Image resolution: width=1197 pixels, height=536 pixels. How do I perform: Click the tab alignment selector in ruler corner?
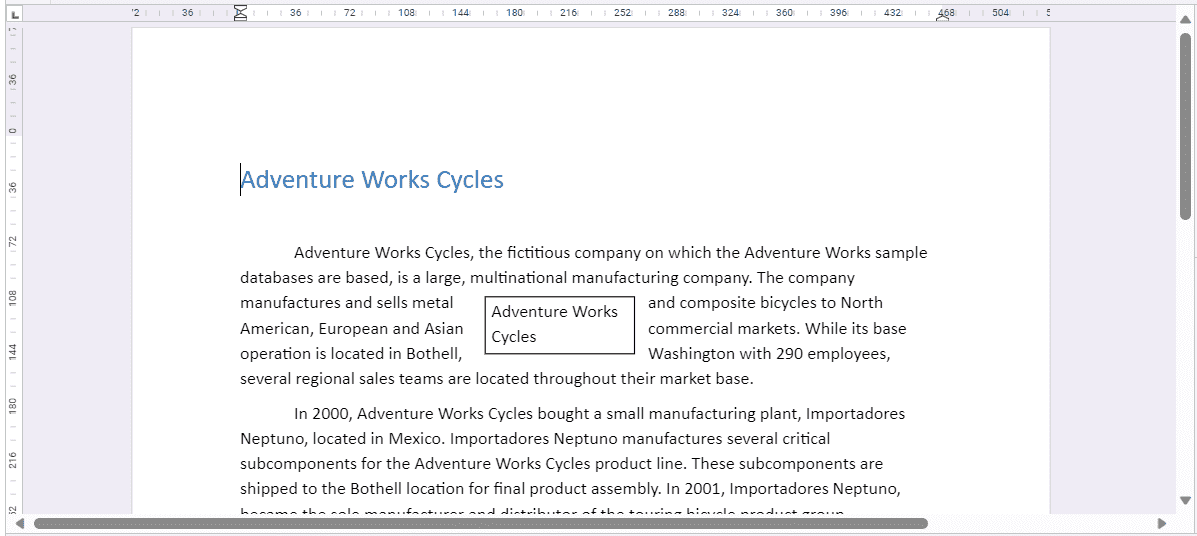[13, 14]
